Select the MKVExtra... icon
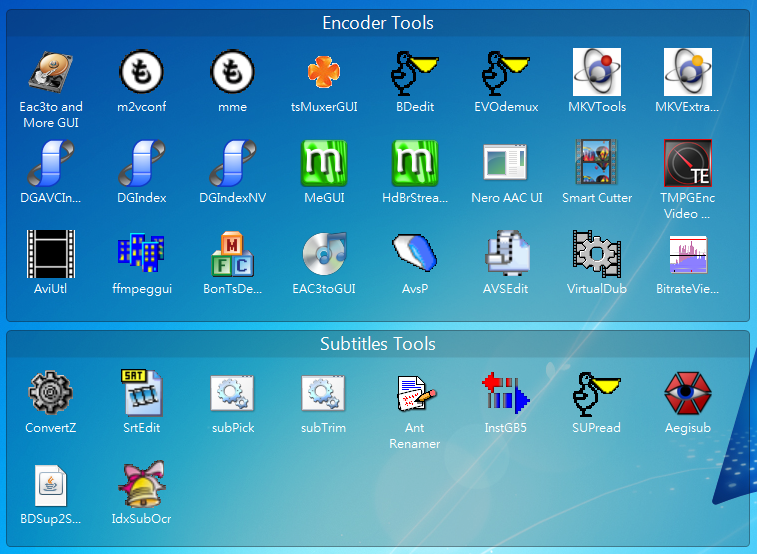The height and width of the screenshot is (554, 757). [x=687, y=72]
